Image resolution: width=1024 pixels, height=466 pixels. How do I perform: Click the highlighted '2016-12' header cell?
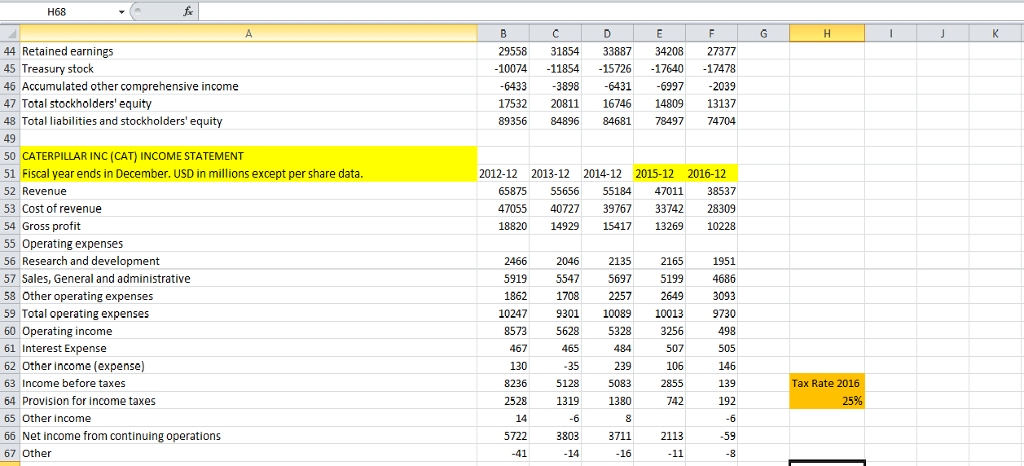(711, 174)
